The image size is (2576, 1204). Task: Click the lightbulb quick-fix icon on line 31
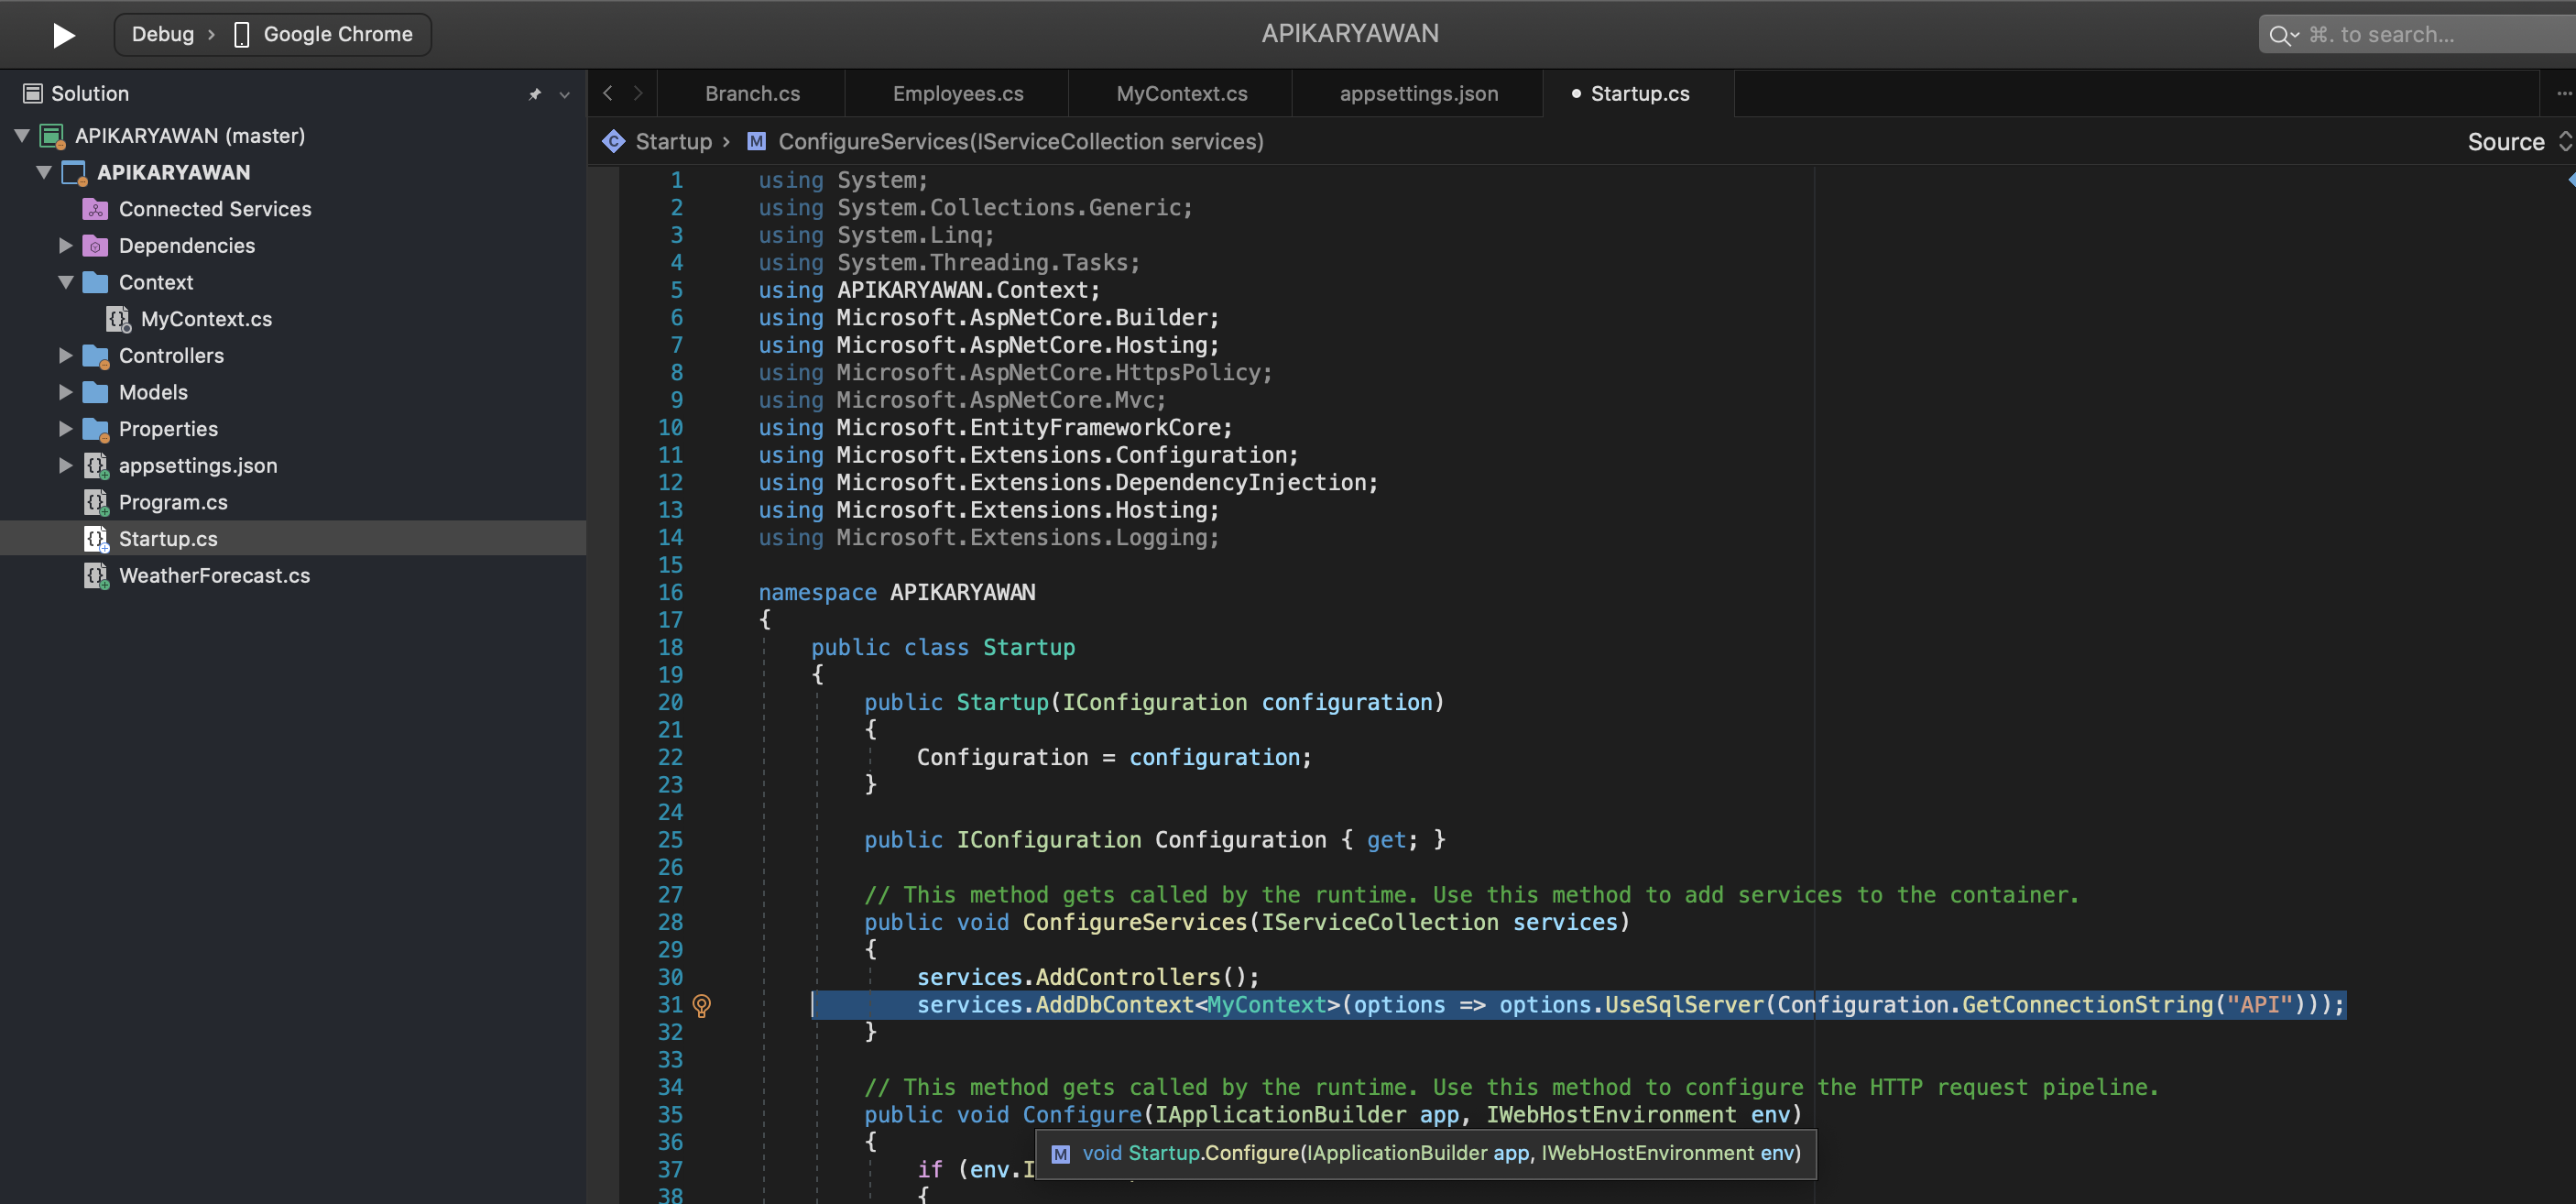[x=702, y=1005]
